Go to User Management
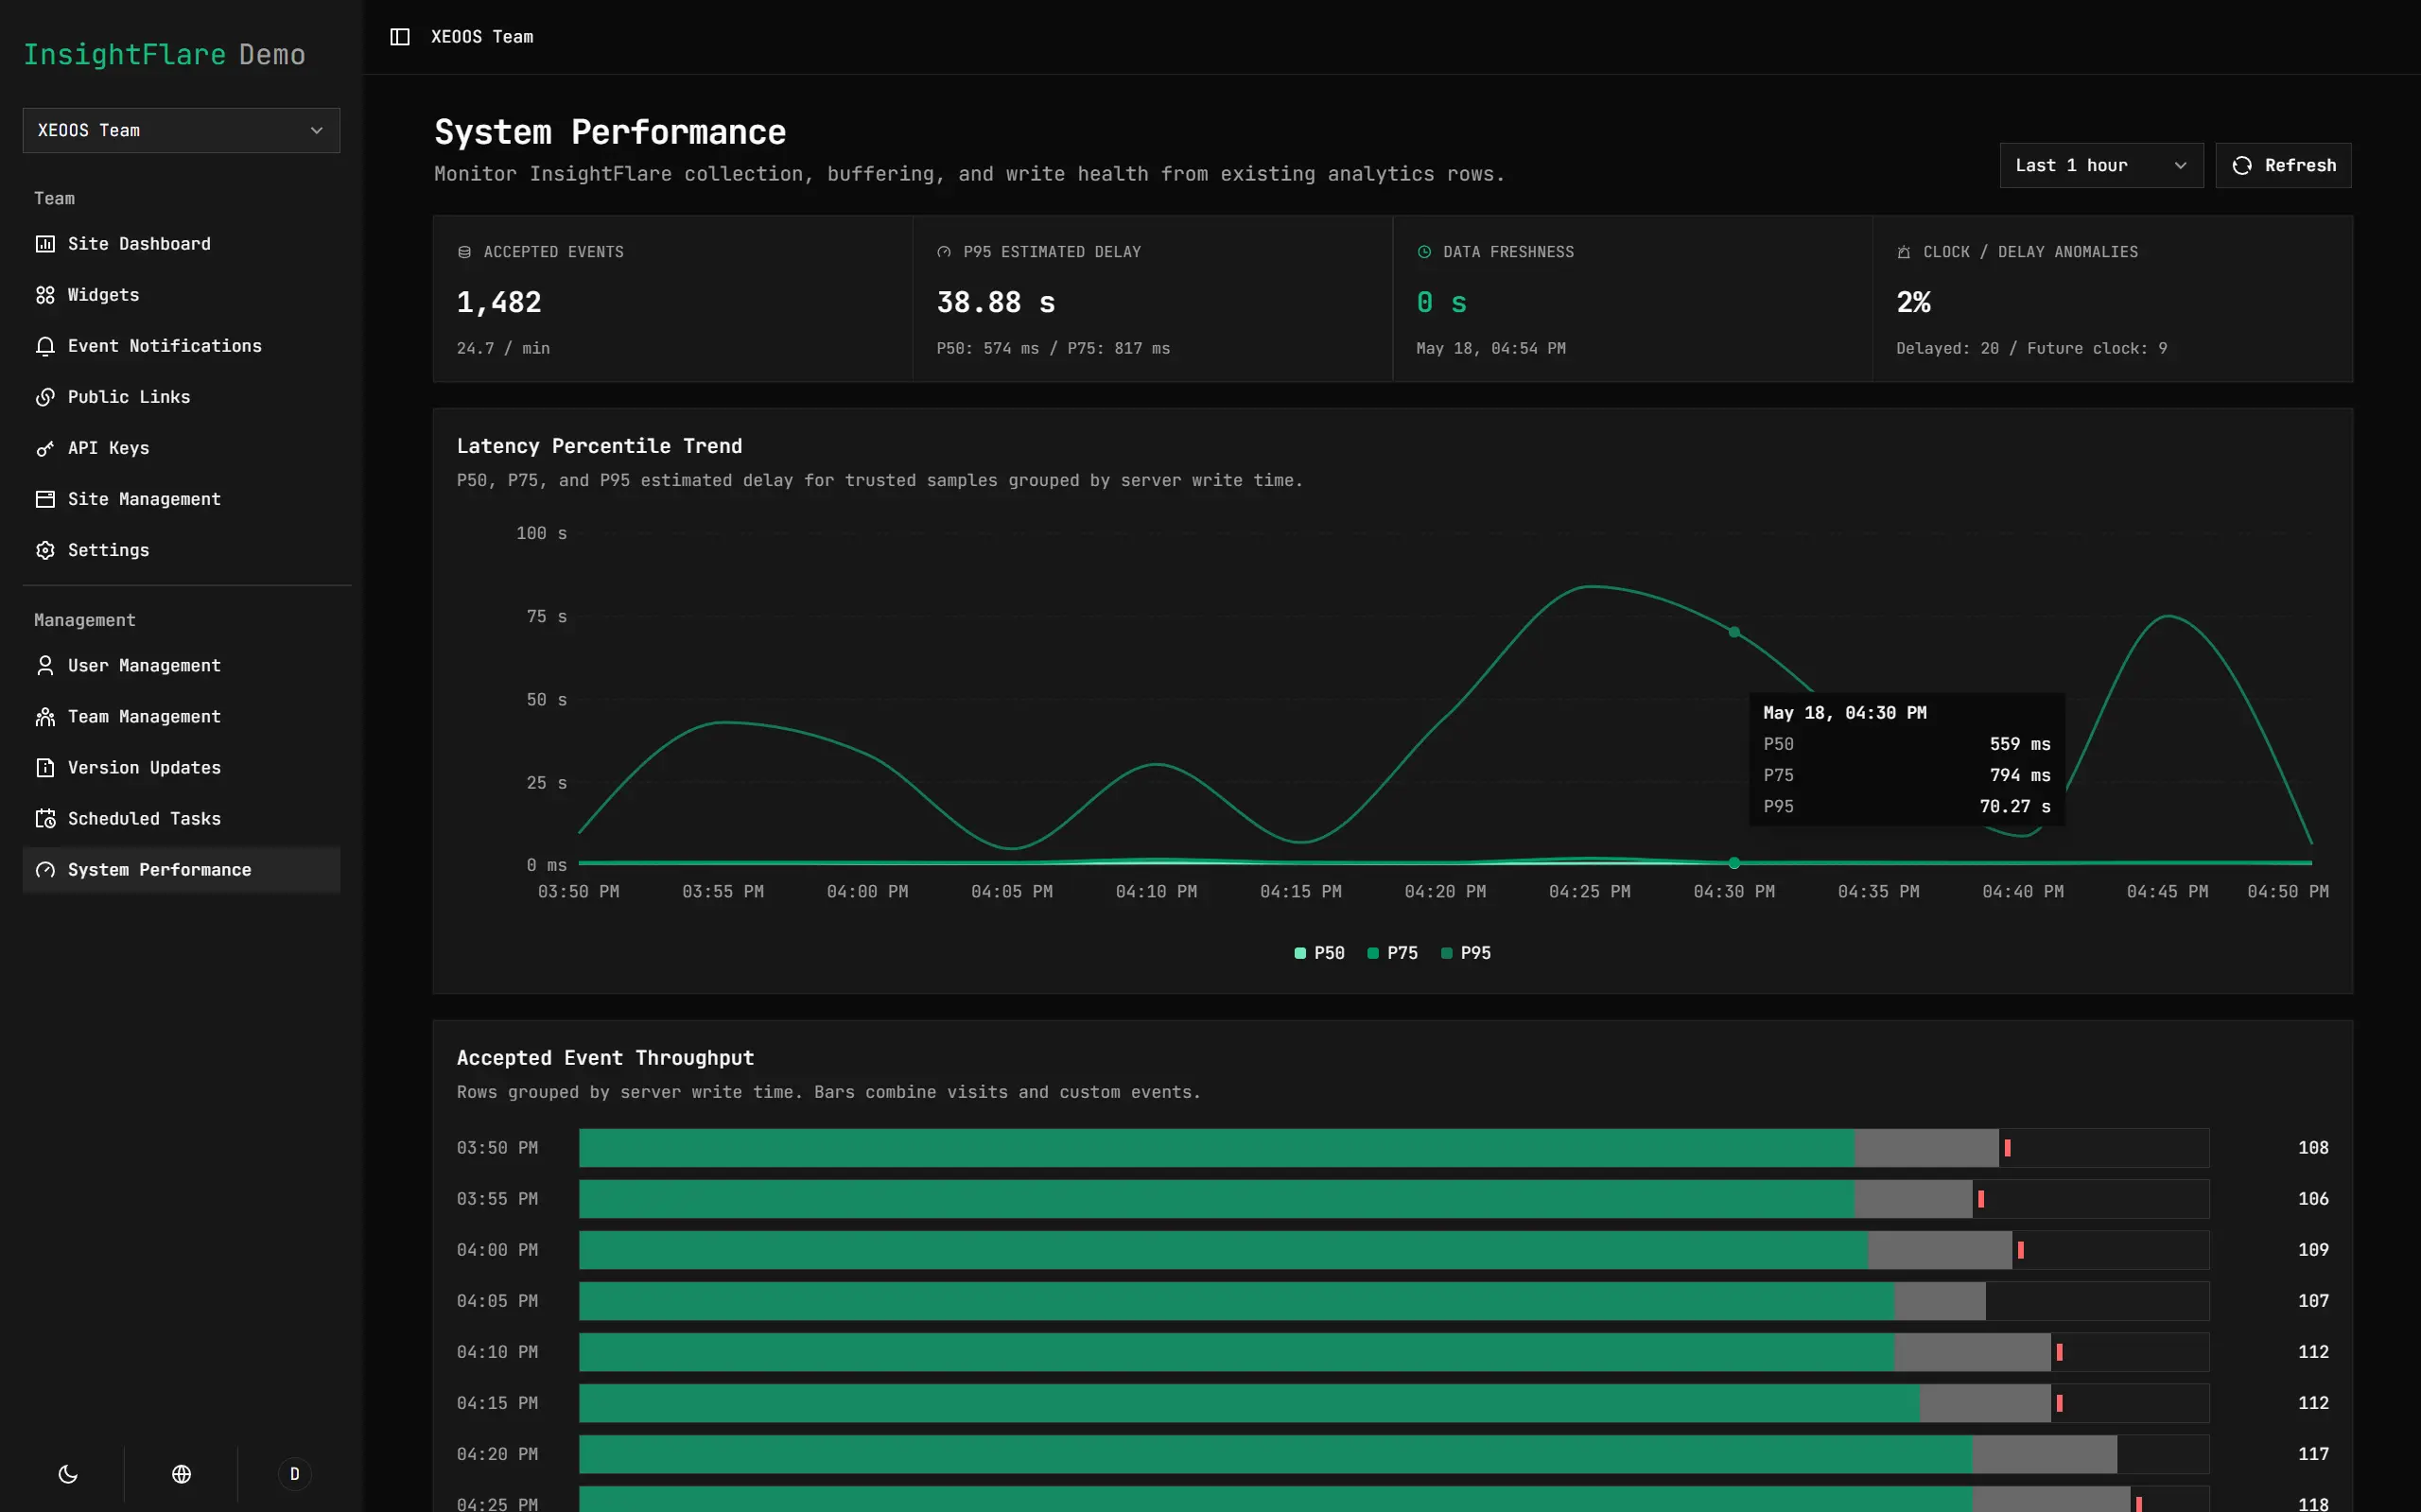 181,666
